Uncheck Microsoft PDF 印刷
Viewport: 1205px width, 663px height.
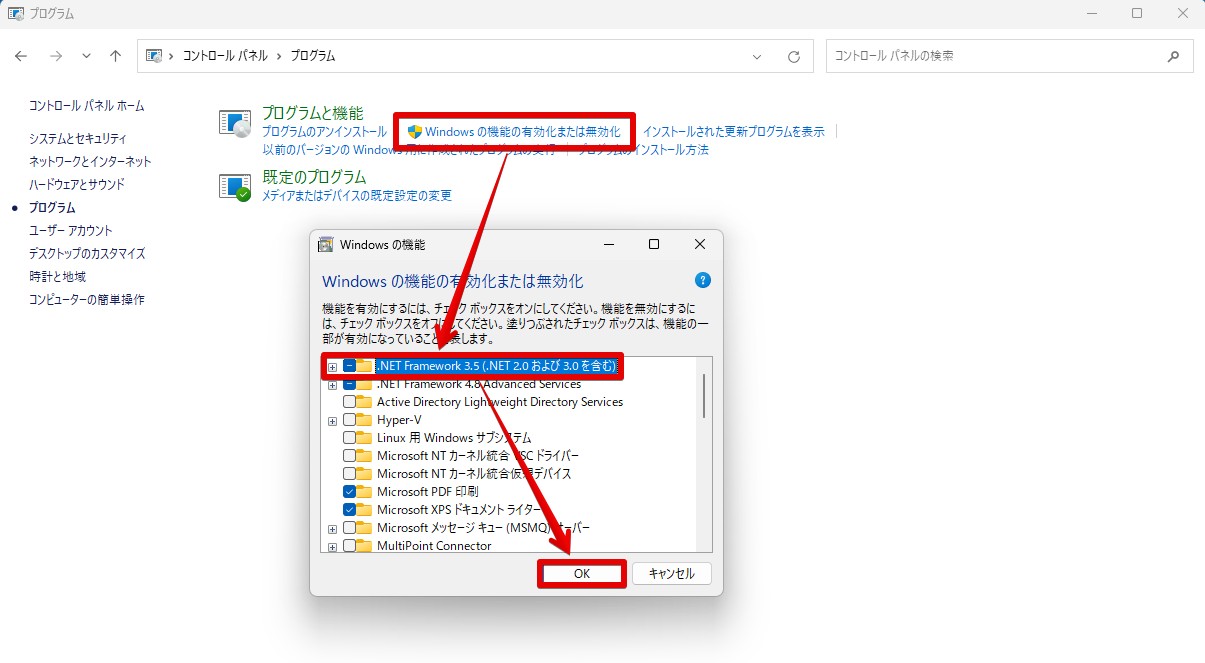[x=350, y=492]
